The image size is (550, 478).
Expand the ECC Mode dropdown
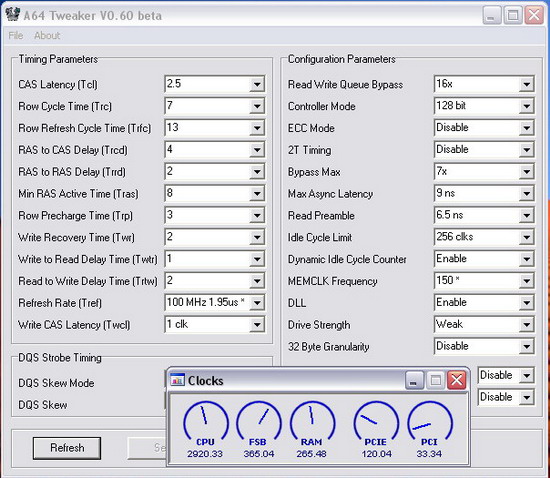(526, 128)
